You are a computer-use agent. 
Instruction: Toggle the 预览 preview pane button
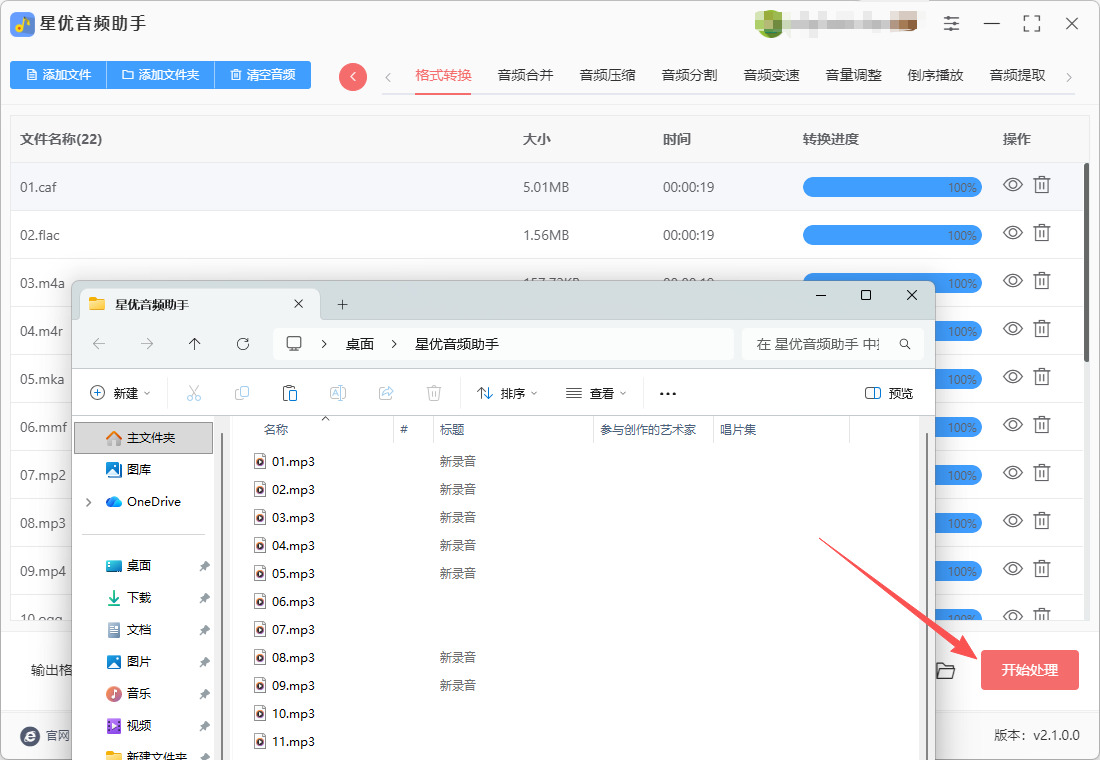[889, 393]
